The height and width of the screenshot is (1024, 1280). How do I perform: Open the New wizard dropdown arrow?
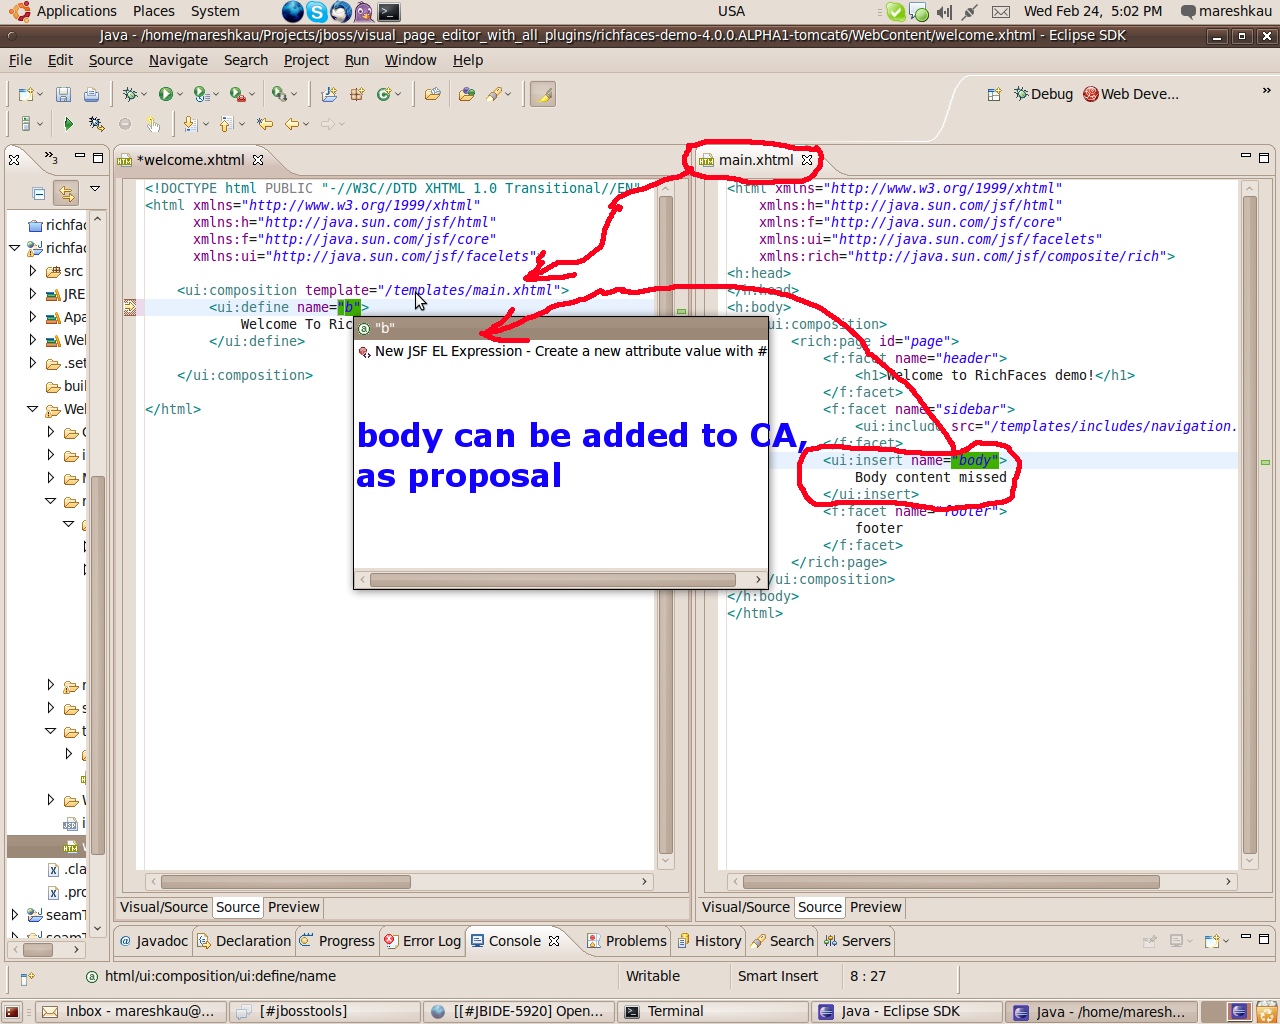[x=39, y=94]
